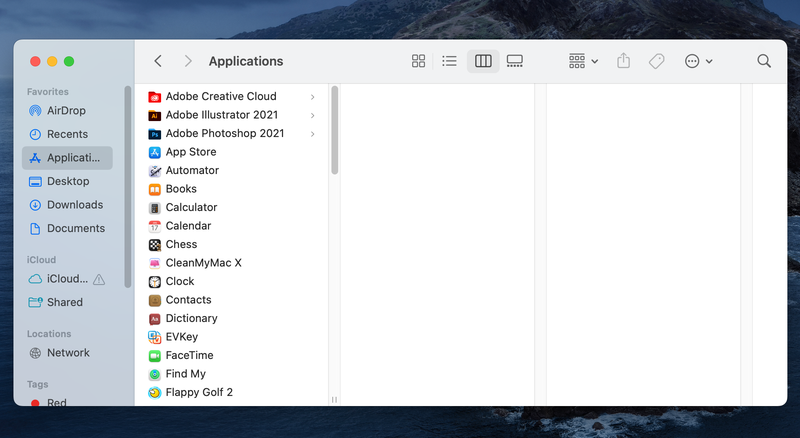Click the Books app icon
The width and height of the screenshot is (800, 438).
tap(155, 189)
